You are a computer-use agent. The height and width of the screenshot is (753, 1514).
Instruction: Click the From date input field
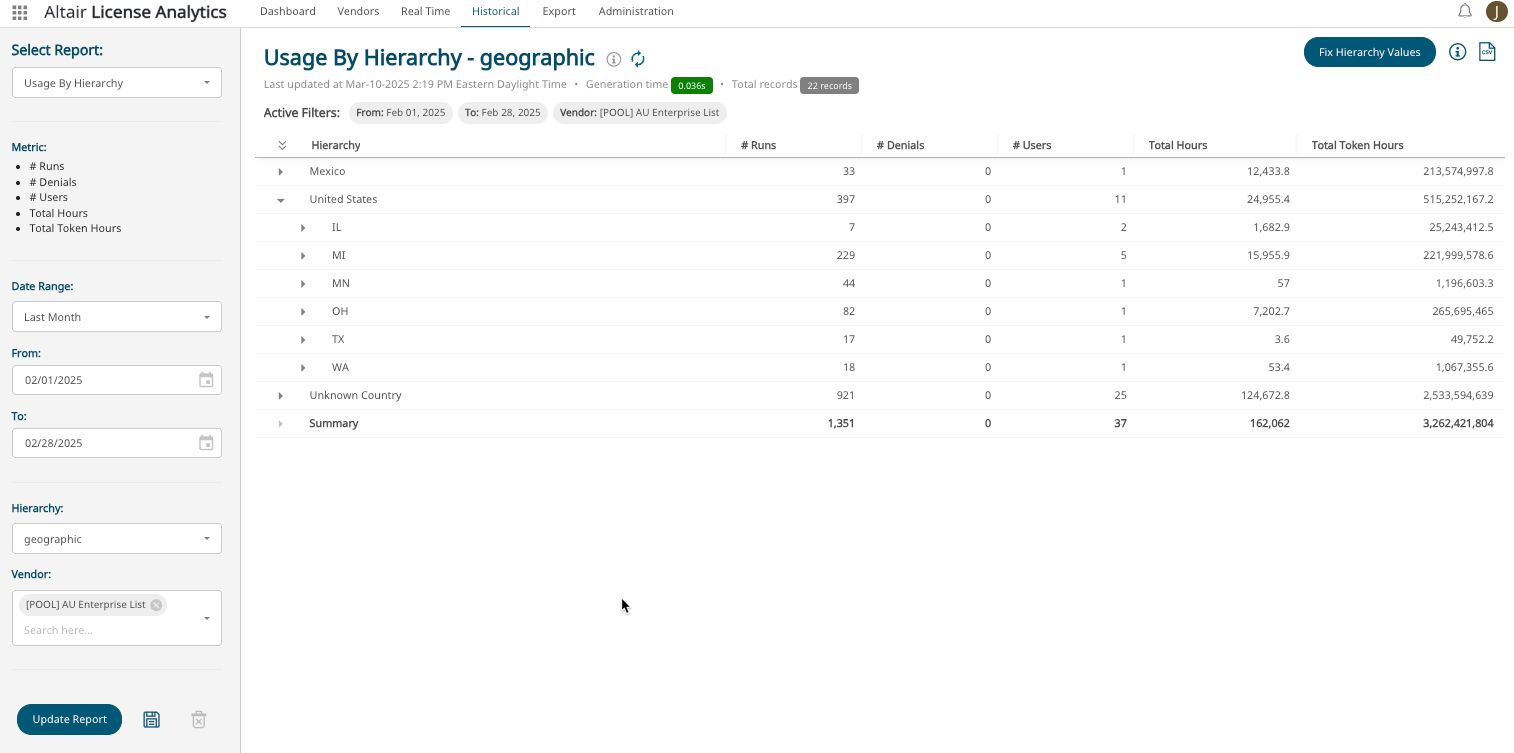pyautogui.click(x=117, y=380)
